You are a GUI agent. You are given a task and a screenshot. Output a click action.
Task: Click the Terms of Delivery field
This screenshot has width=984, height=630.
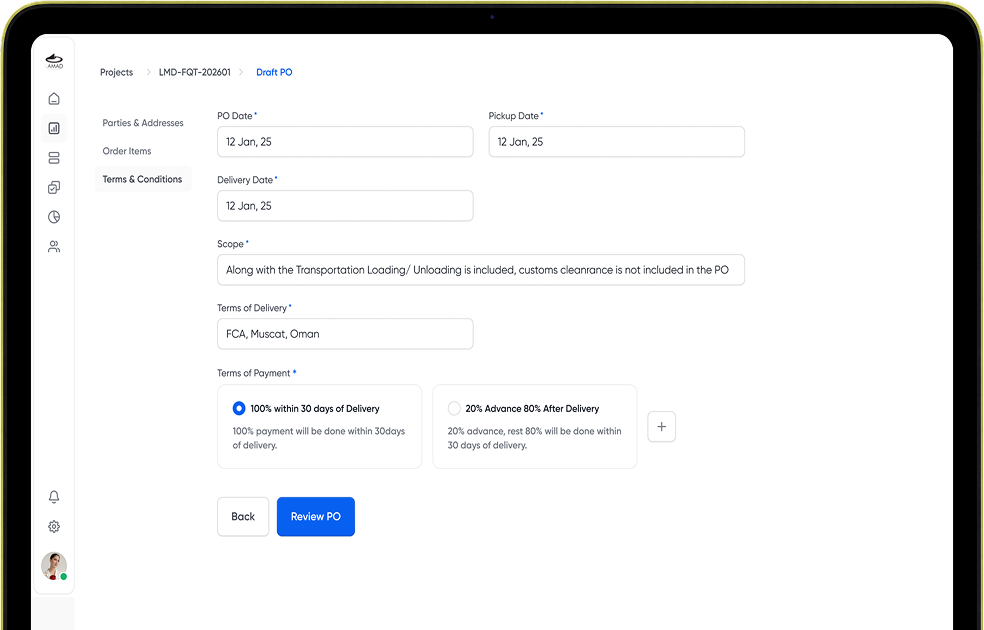click(x=345, y=334)
